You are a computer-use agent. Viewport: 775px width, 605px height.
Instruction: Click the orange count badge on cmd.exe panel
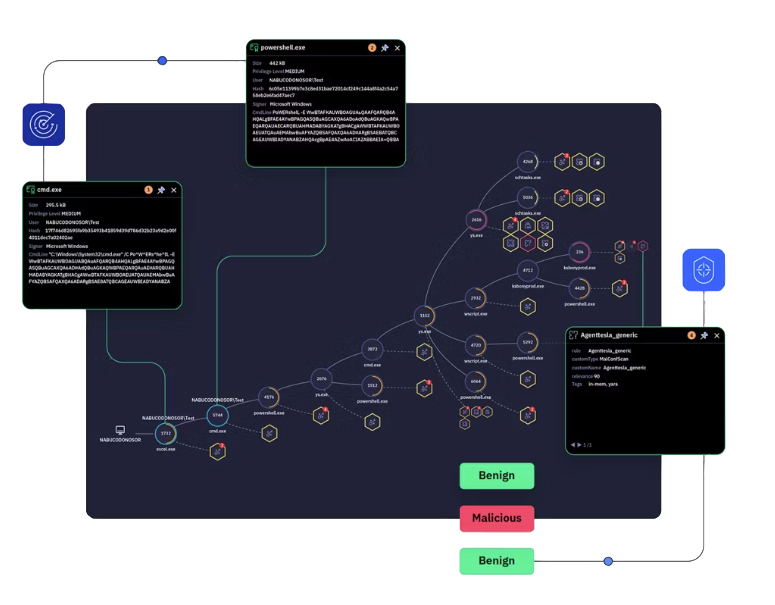tap(149, 190)
